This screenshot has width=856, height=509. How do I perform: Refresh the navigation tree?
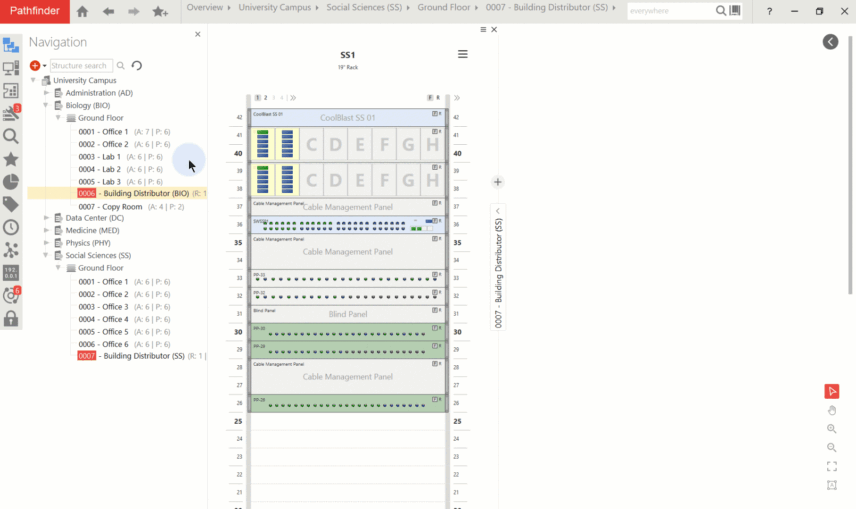point(137,66)
